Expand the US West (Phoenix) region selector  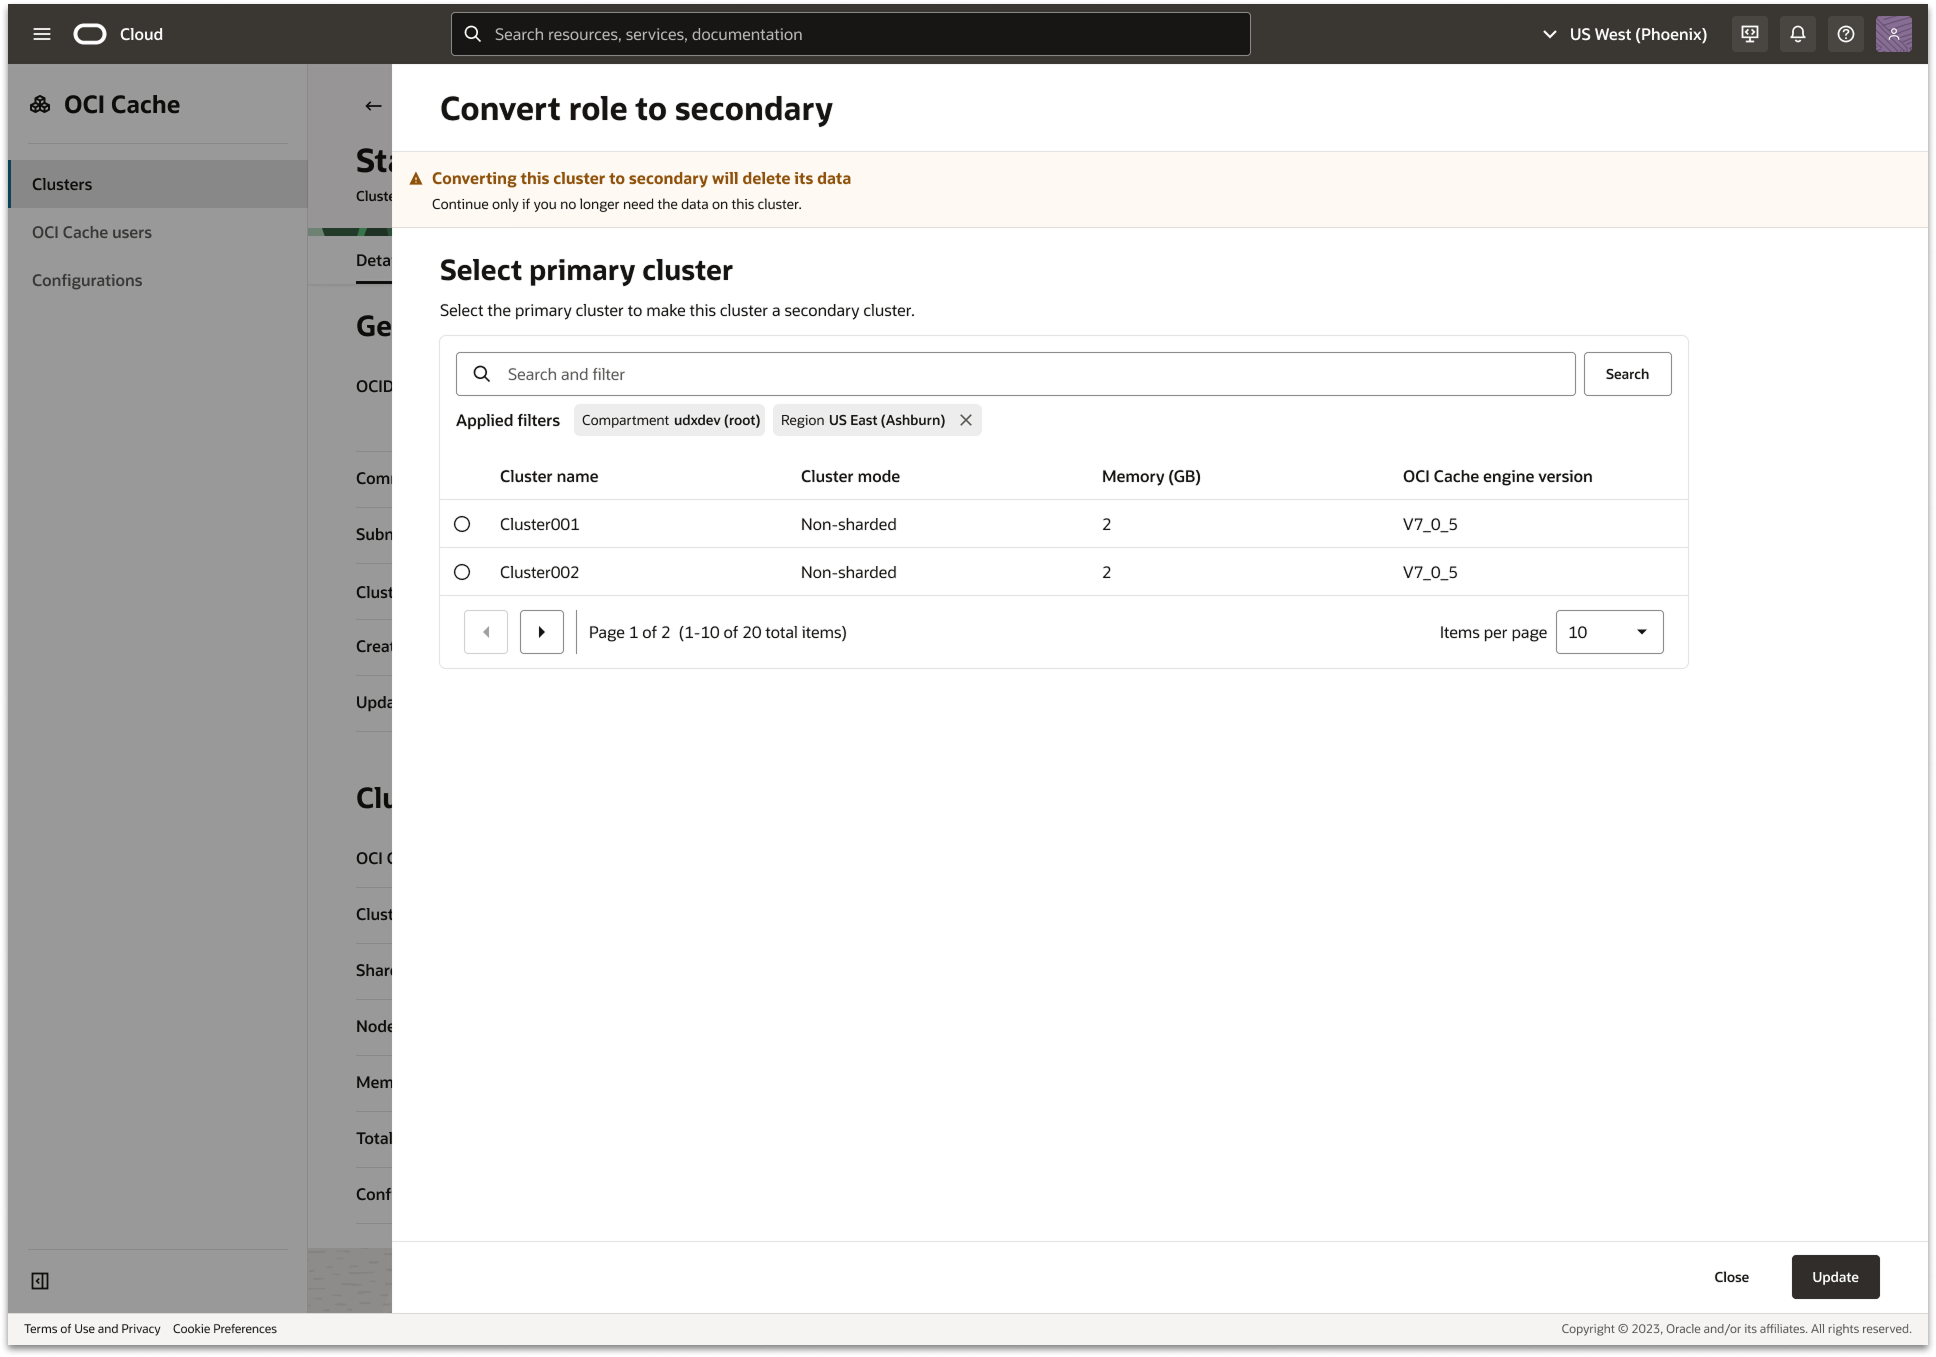[1625, 34]
